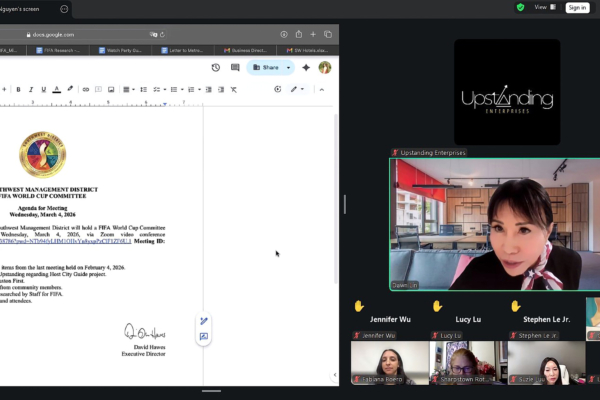Click the Gemini sparkle icon
600x400 pixels.
point(305,68)
